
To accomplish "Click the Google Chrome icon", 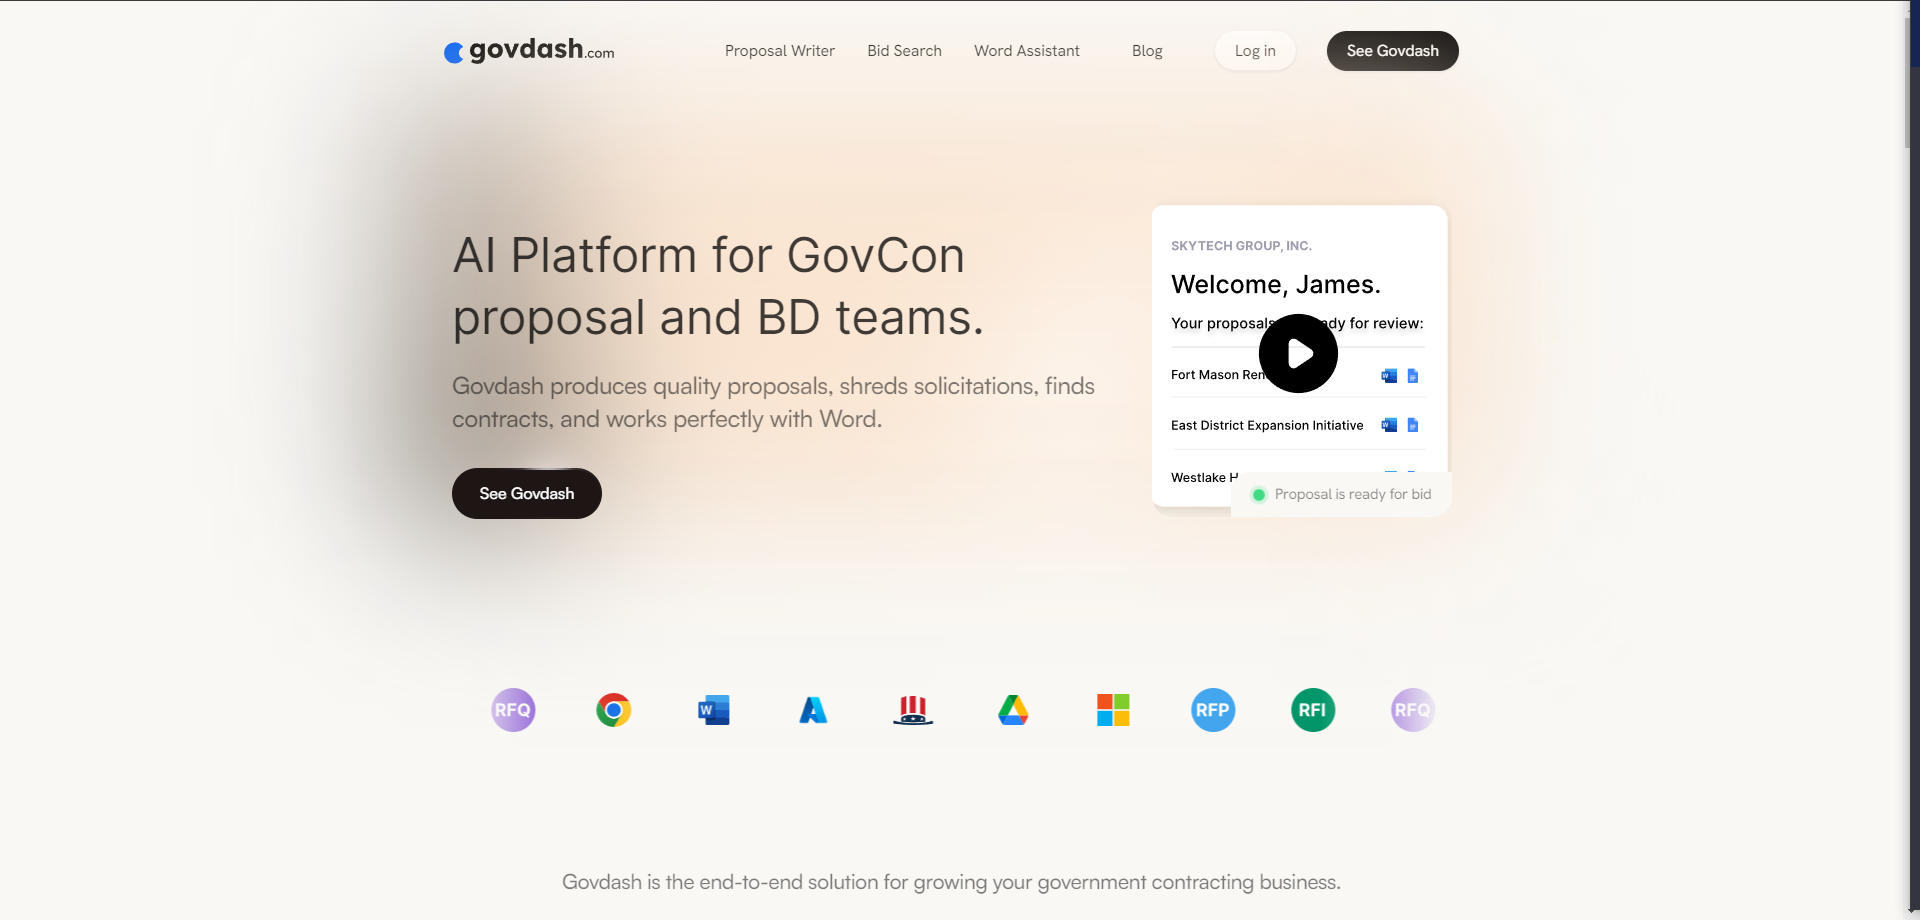I will click(613, 710).
